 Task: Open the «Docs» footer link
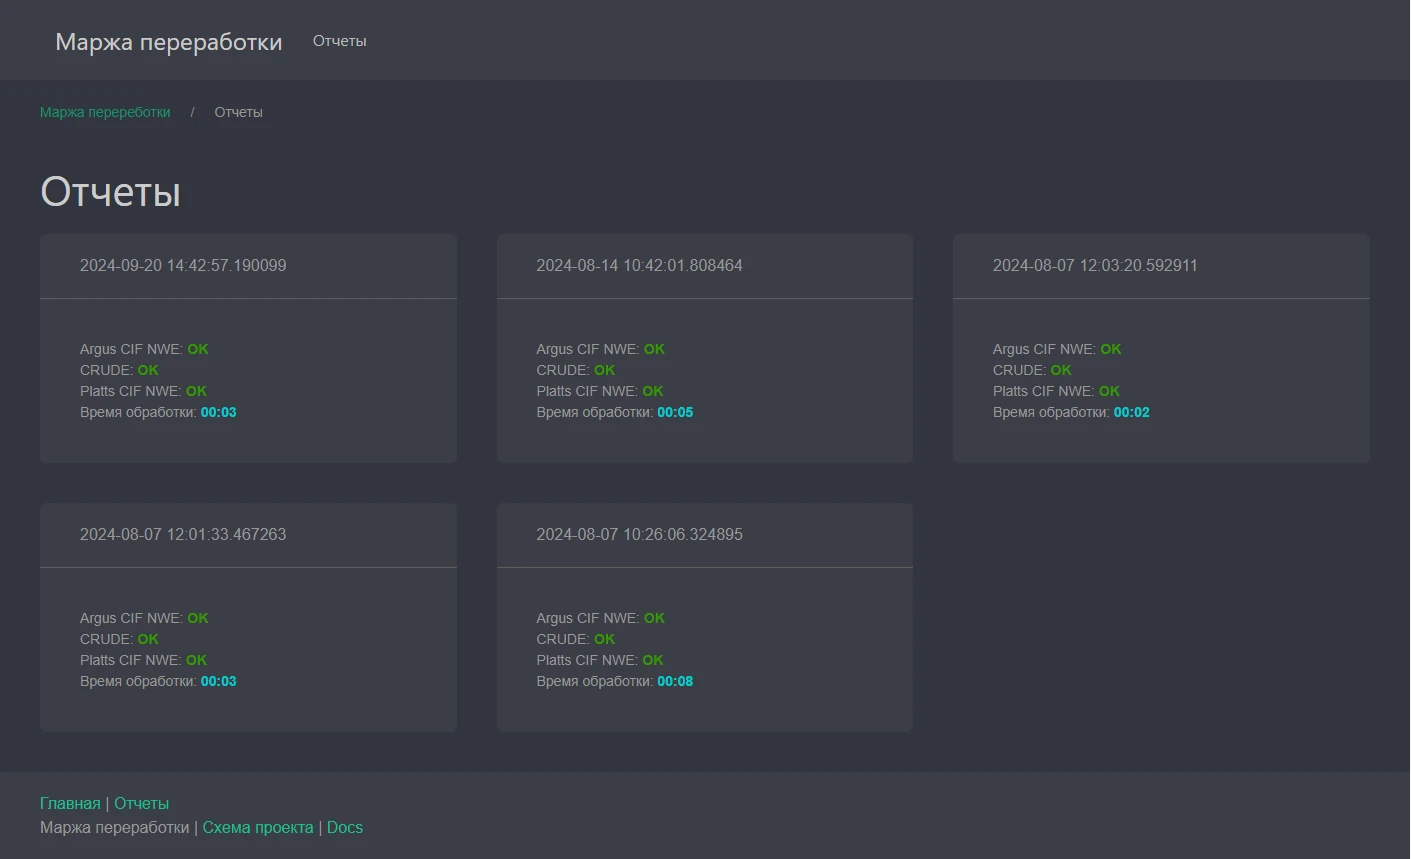pyautogui.click(x=344, y=828)
